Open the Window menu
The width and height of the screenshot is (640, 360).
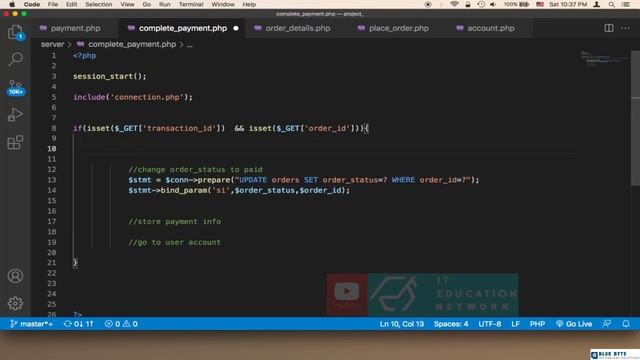coord(223,4)
